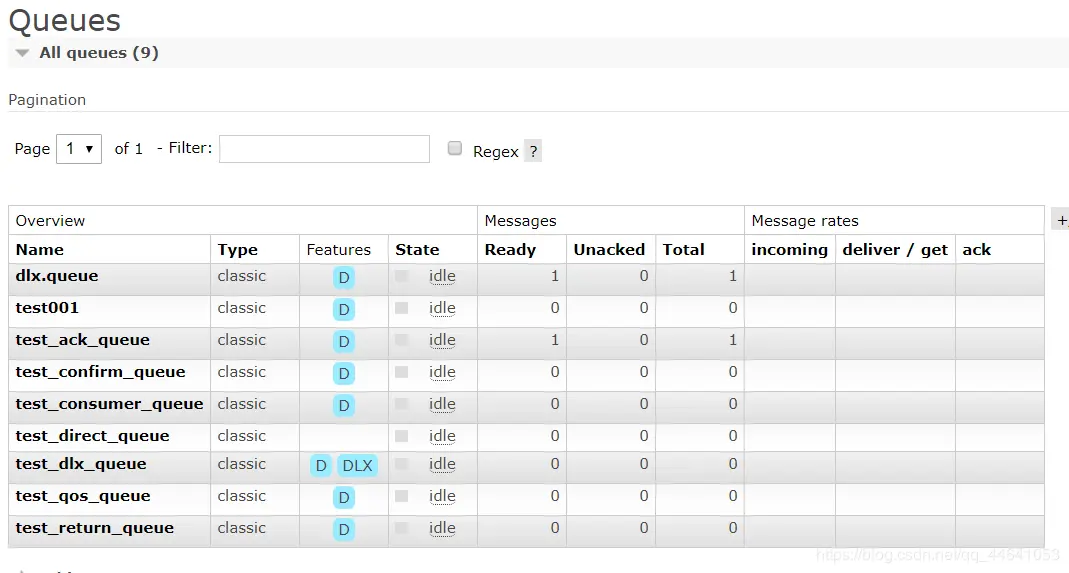Sort queues by Total messages column
Image resolution: width=1069 pixels, height=573 pixels.
tap(684, 250)
